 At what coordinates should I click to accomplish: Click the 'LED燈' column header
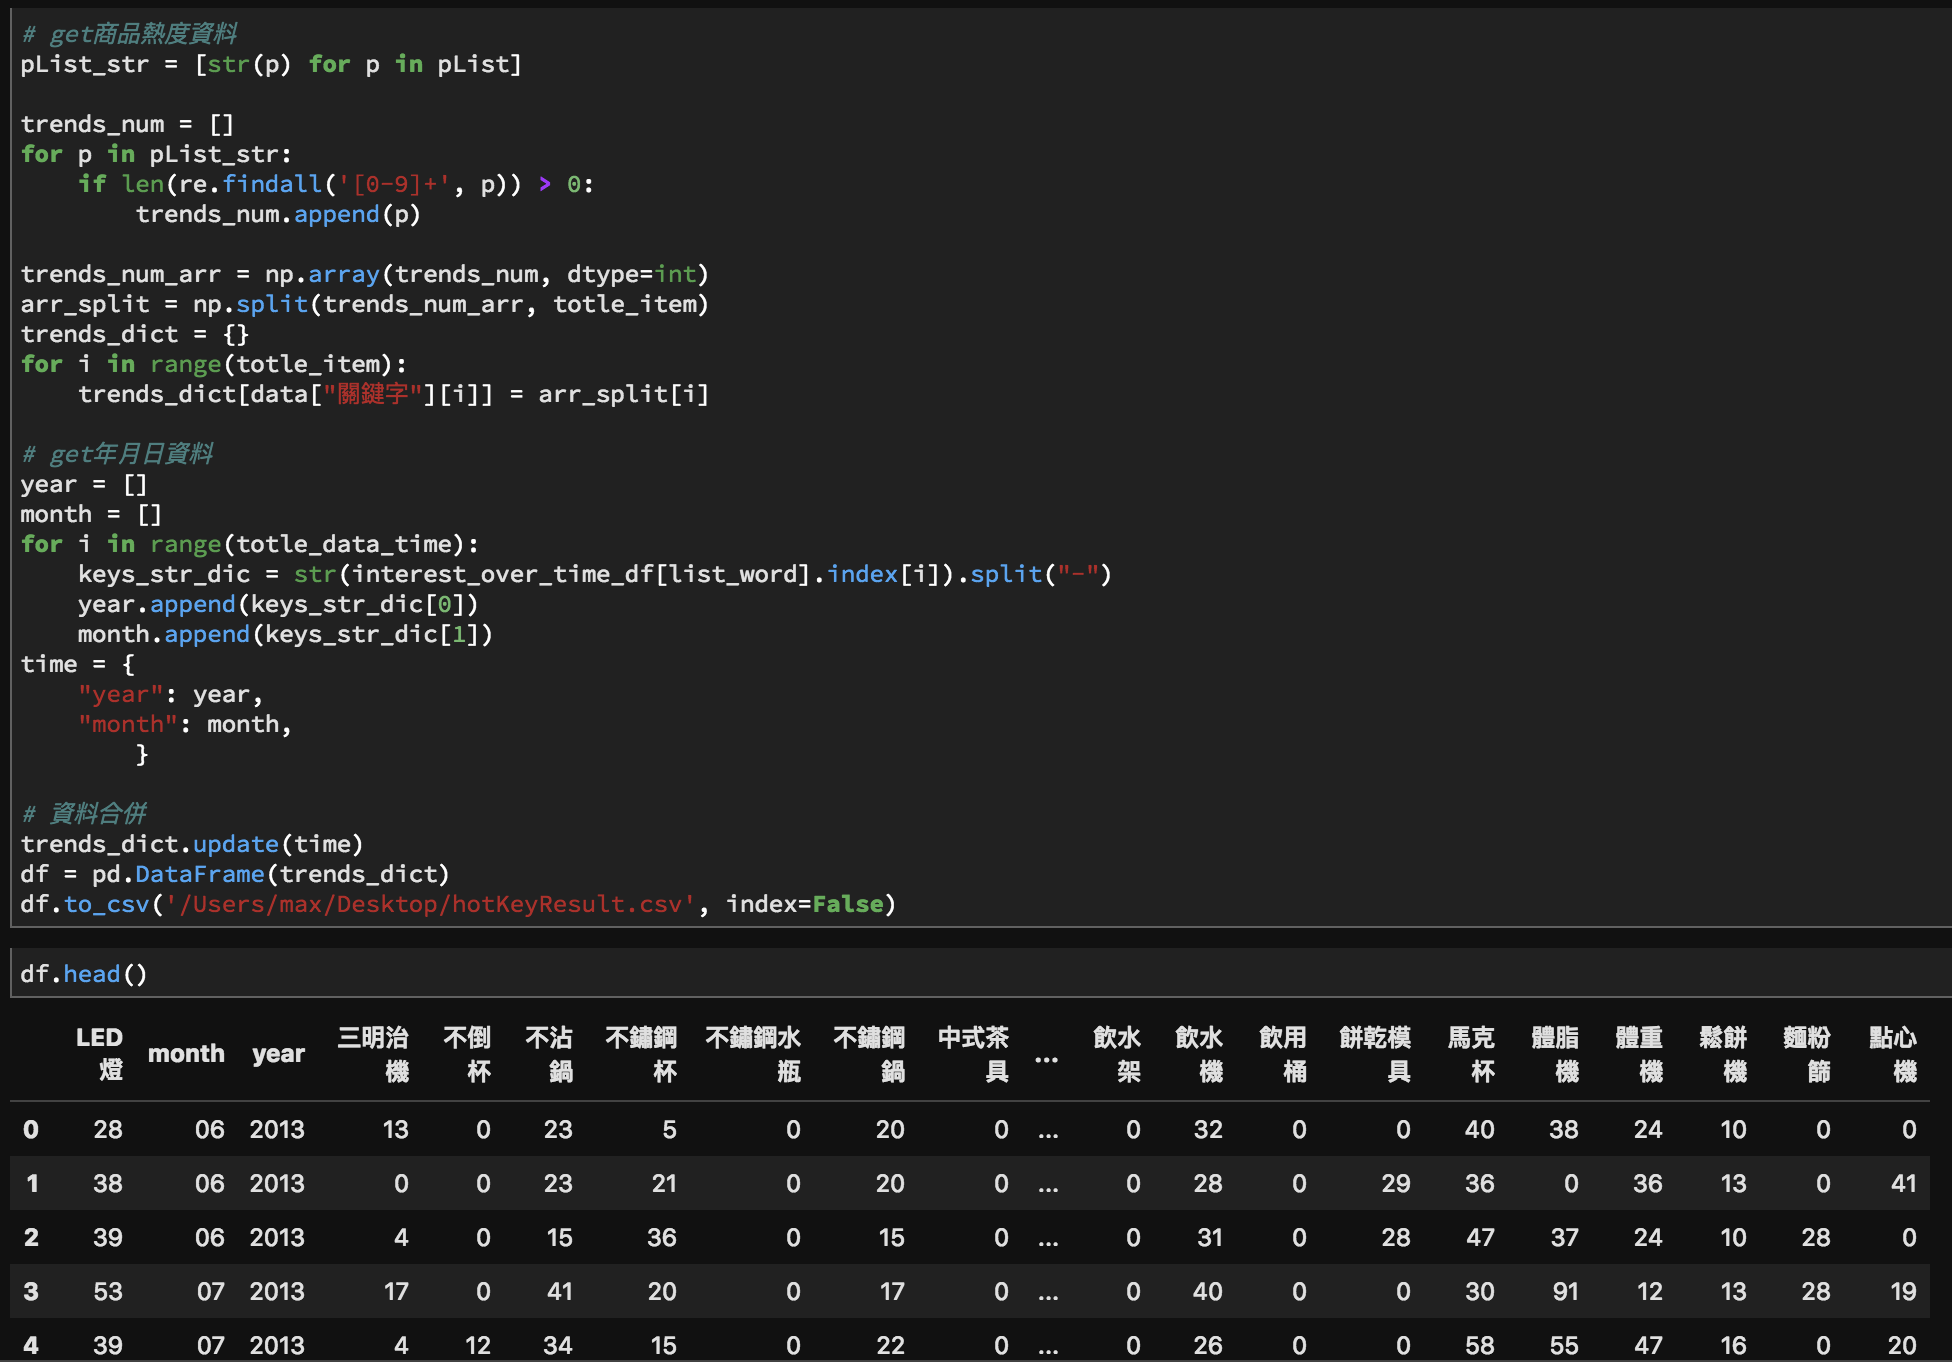(x=99, y=1054)
